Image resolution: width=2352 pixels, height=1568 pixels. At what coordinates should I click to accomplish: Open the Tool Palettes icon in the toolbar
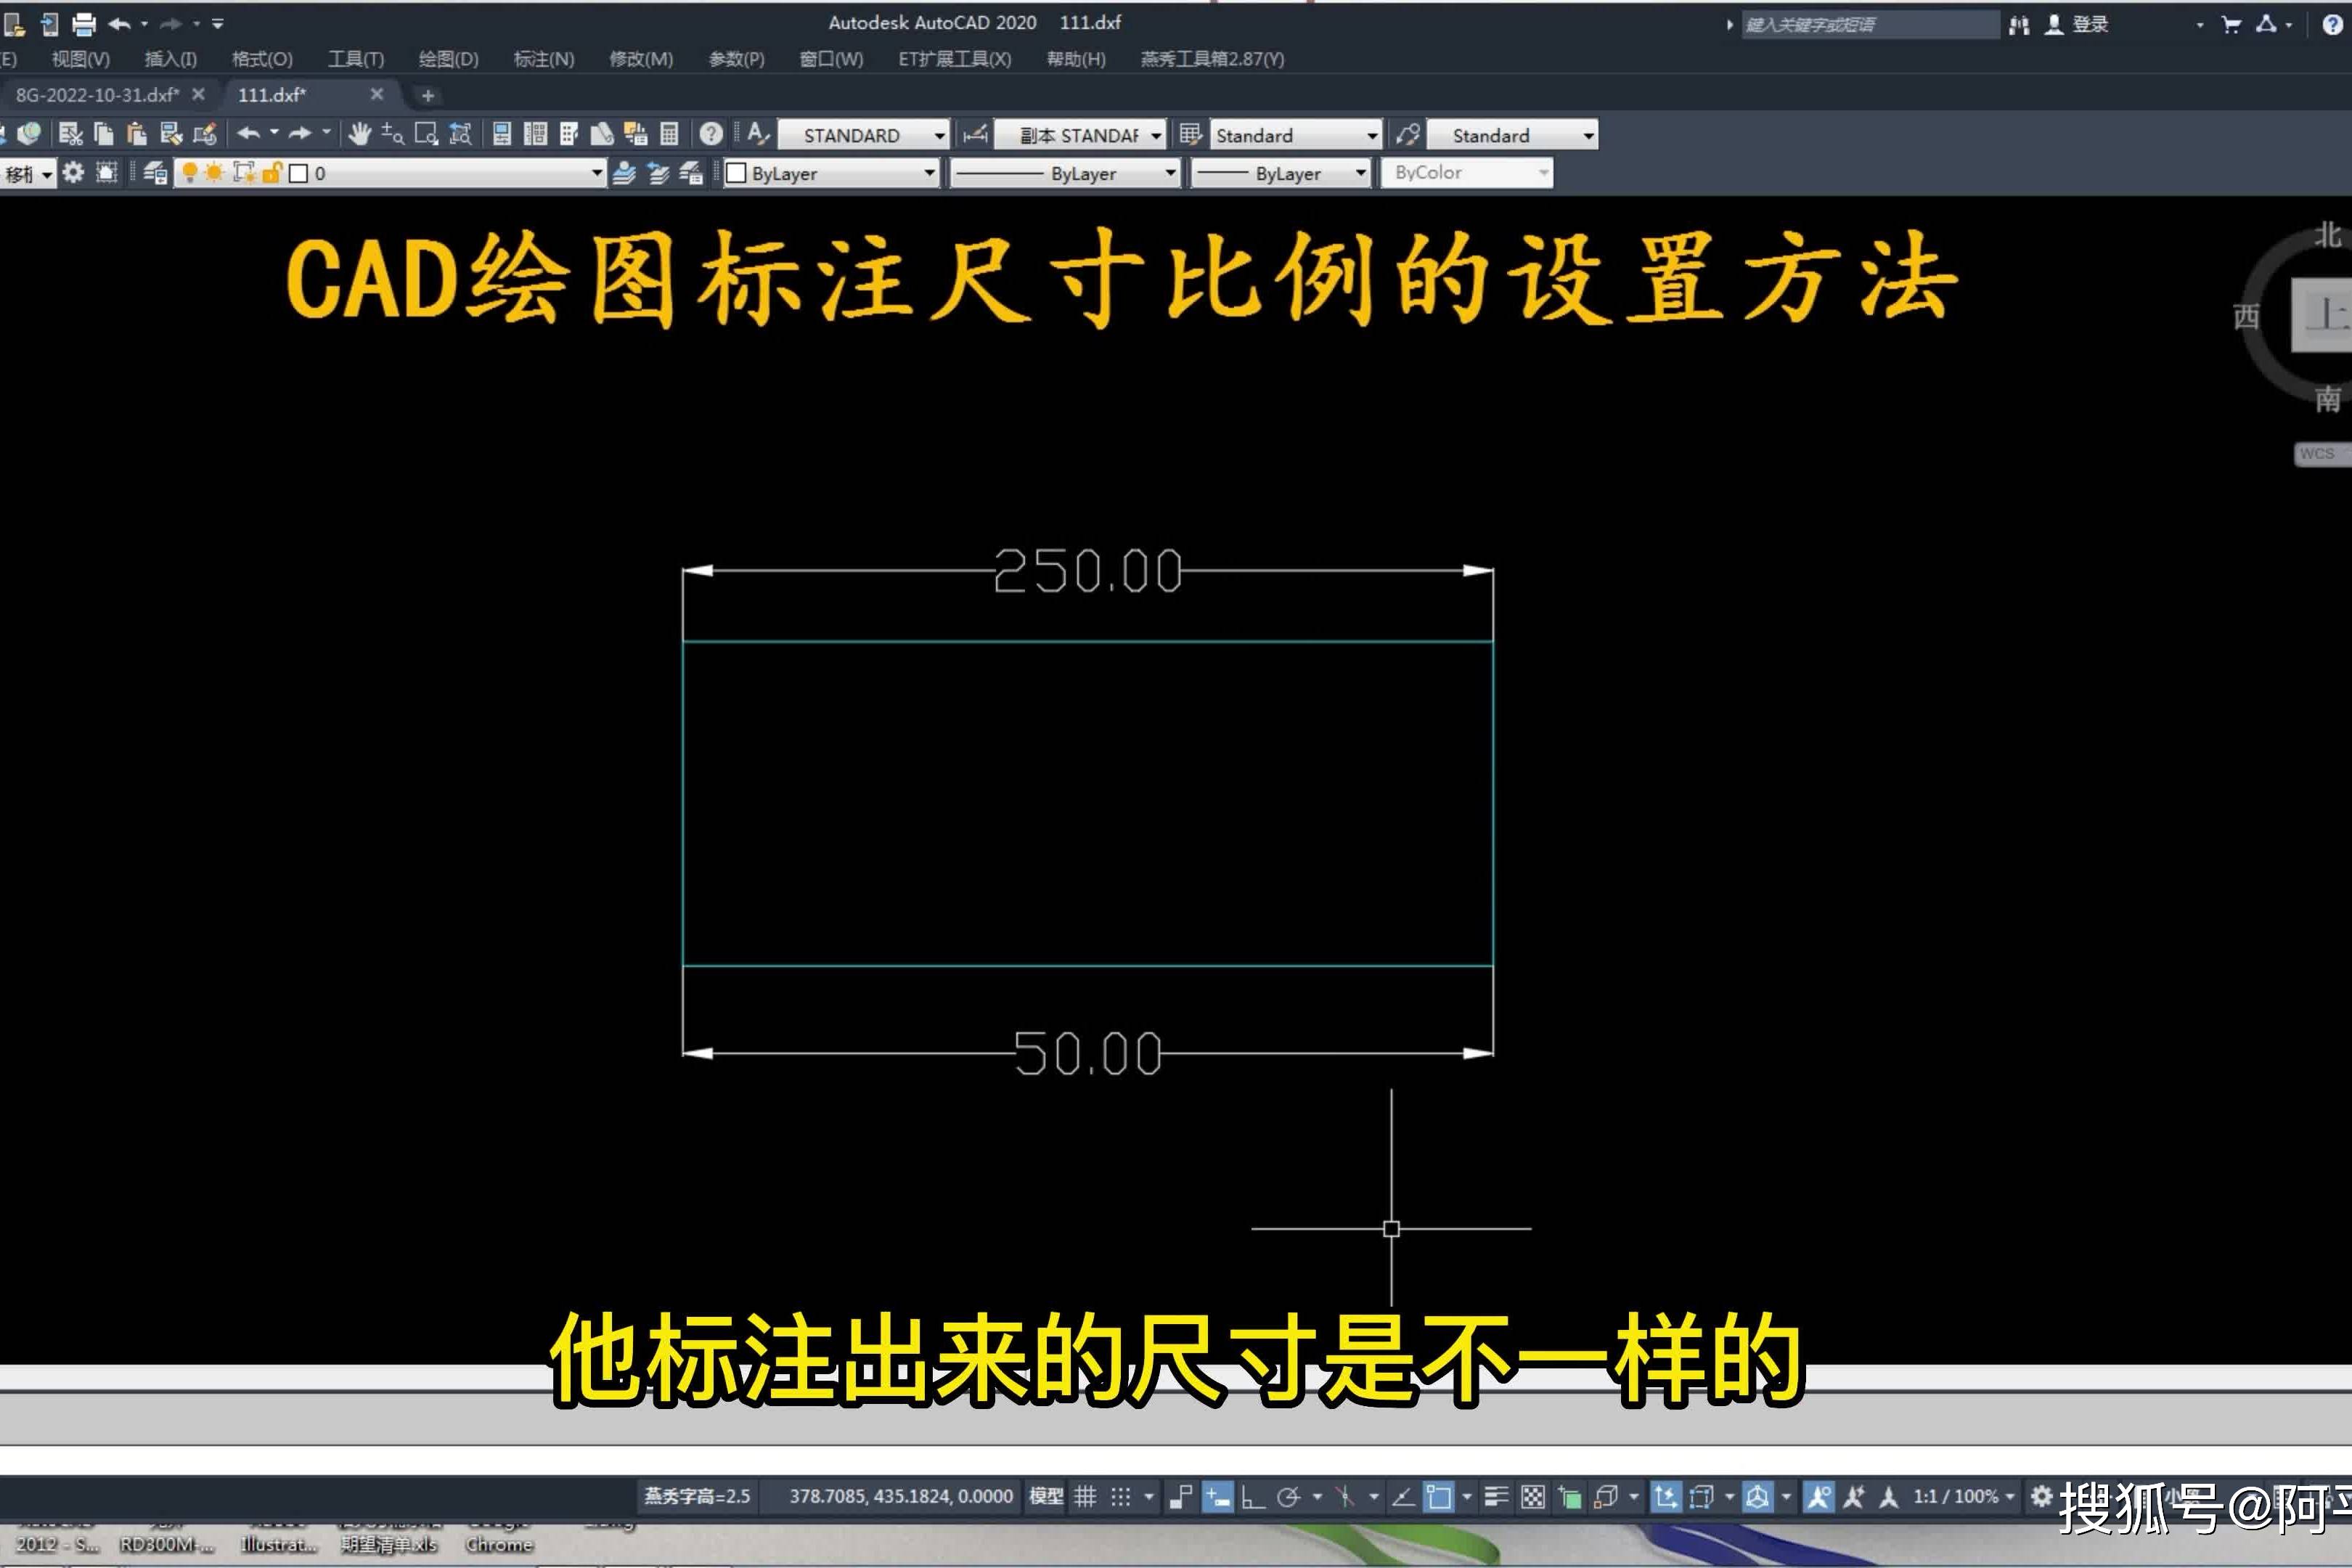(569, 134)
